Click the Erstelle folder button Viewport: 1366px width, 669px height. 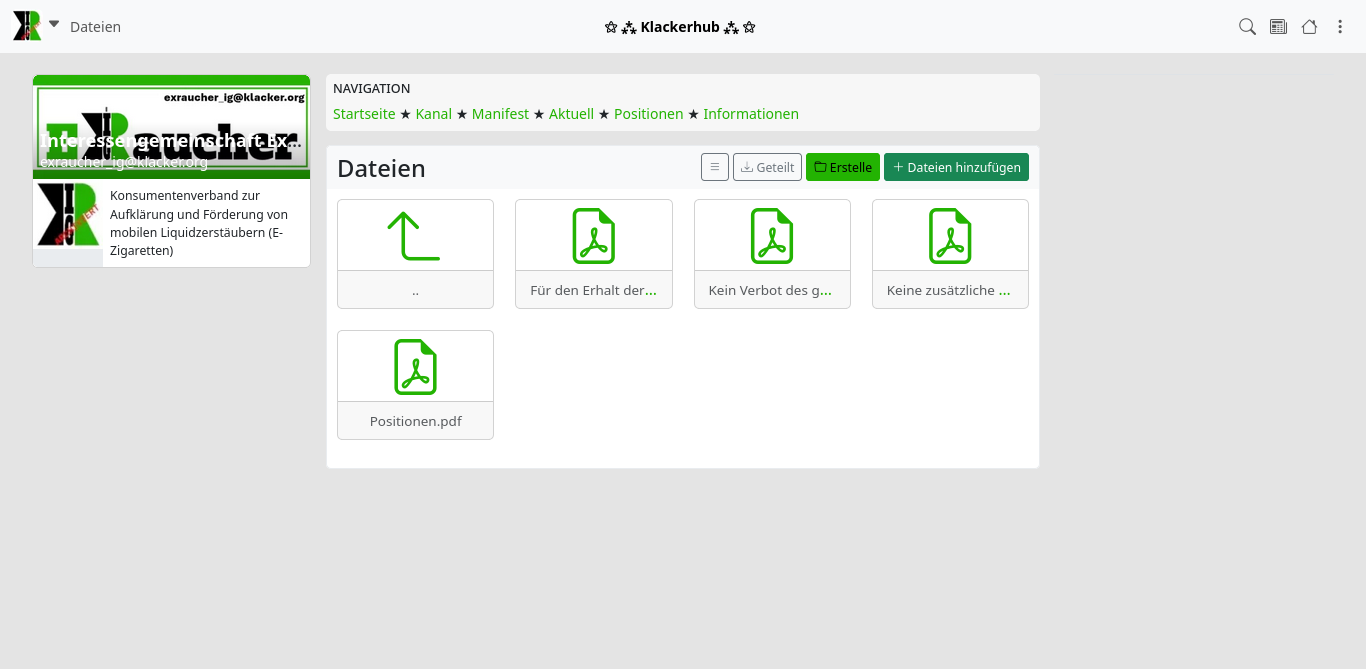(842, 167)
